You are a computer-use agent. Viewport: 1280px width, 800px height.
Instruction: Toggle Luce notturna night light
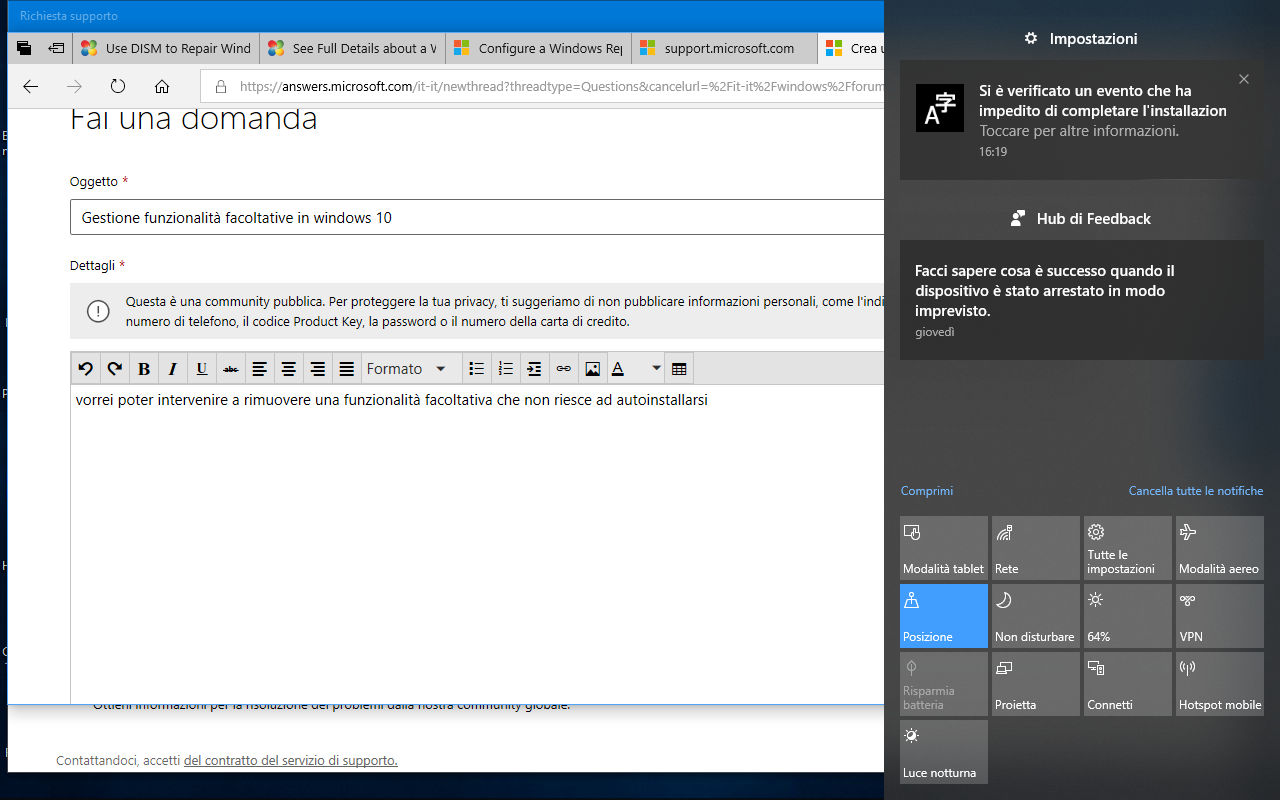pos(944,752)
